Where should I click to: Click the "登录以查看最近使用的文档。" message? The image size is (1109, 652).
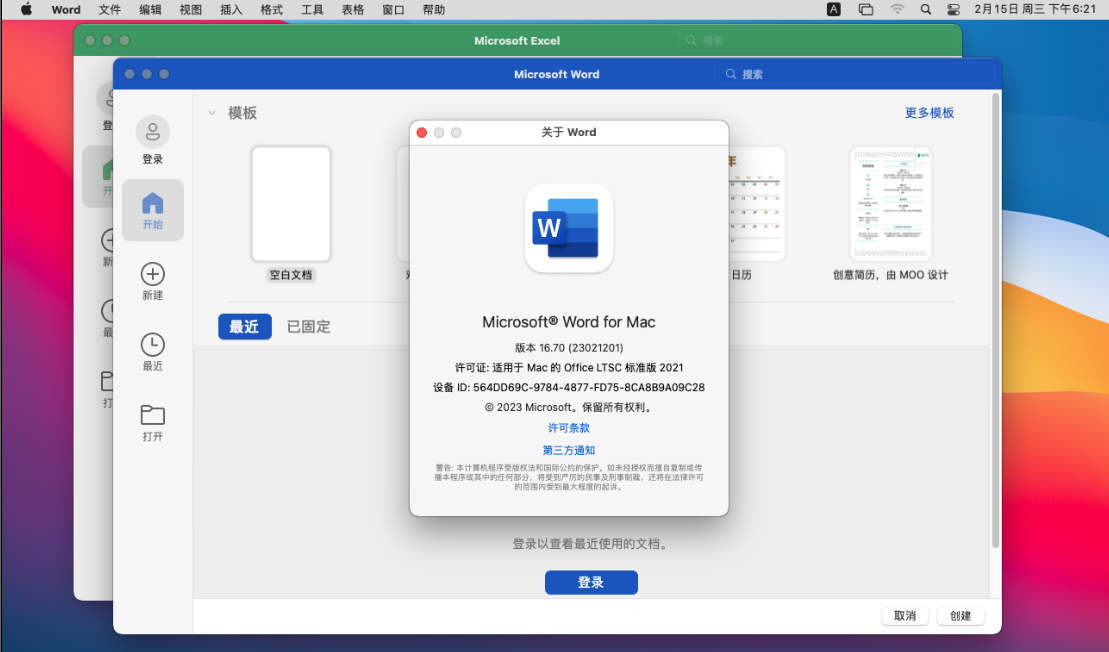click(591, 544)
